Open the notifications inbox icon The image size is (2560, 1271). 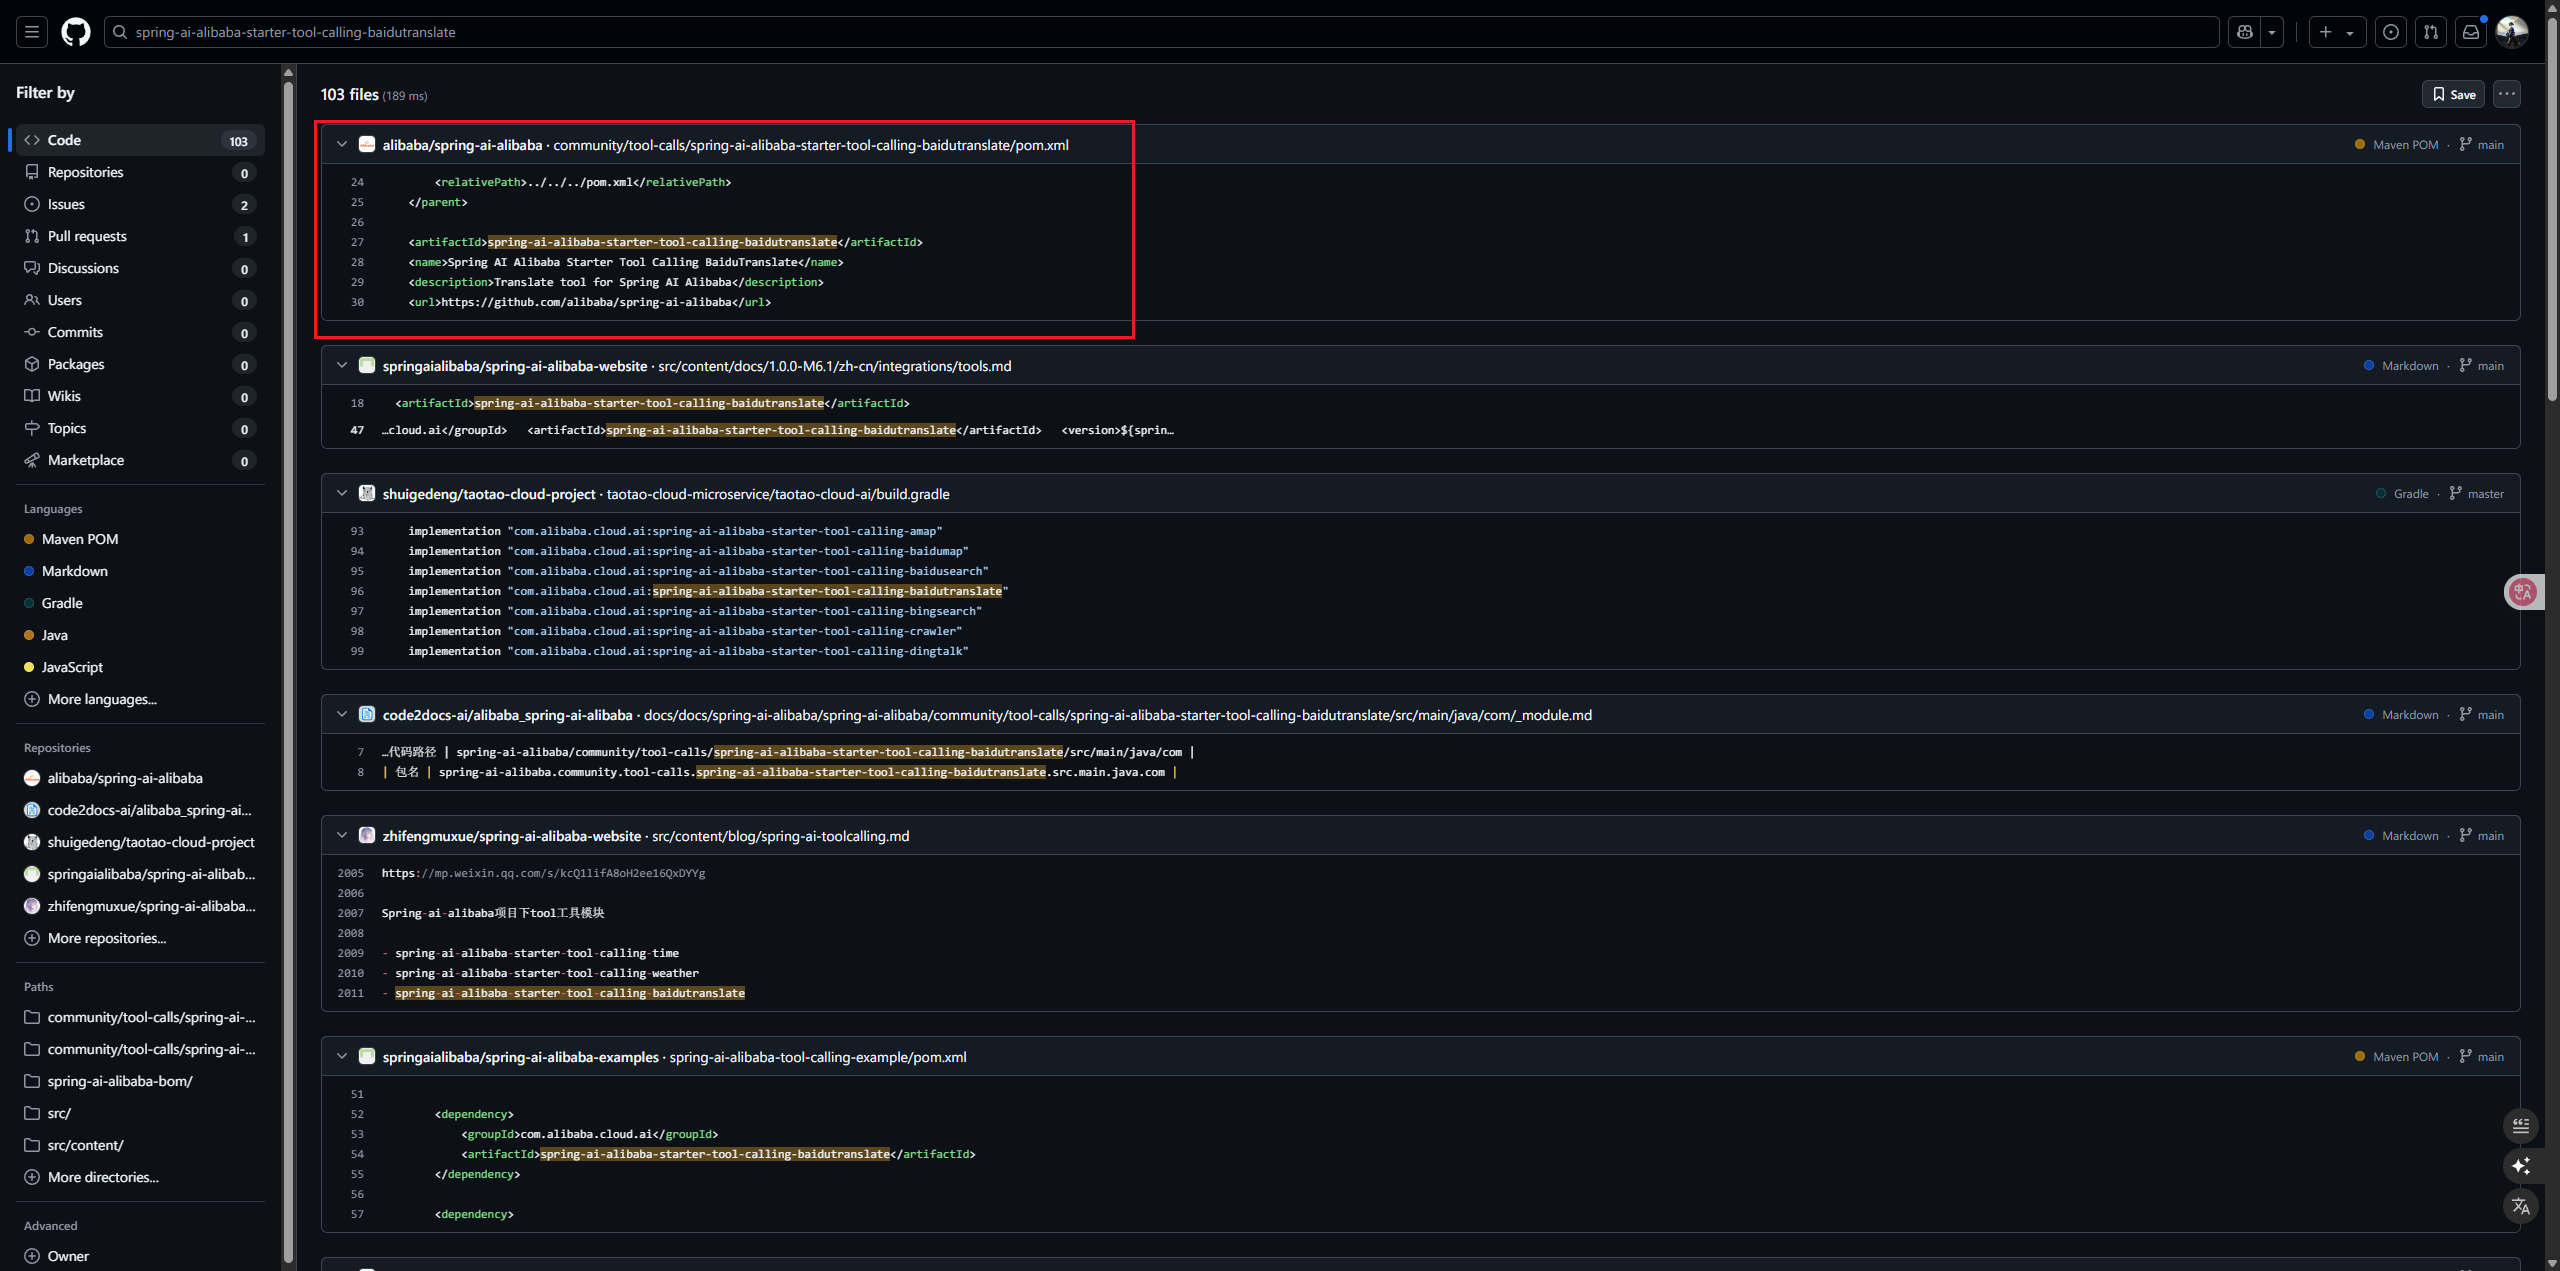pyautogui.click(x=2471, y=32)
